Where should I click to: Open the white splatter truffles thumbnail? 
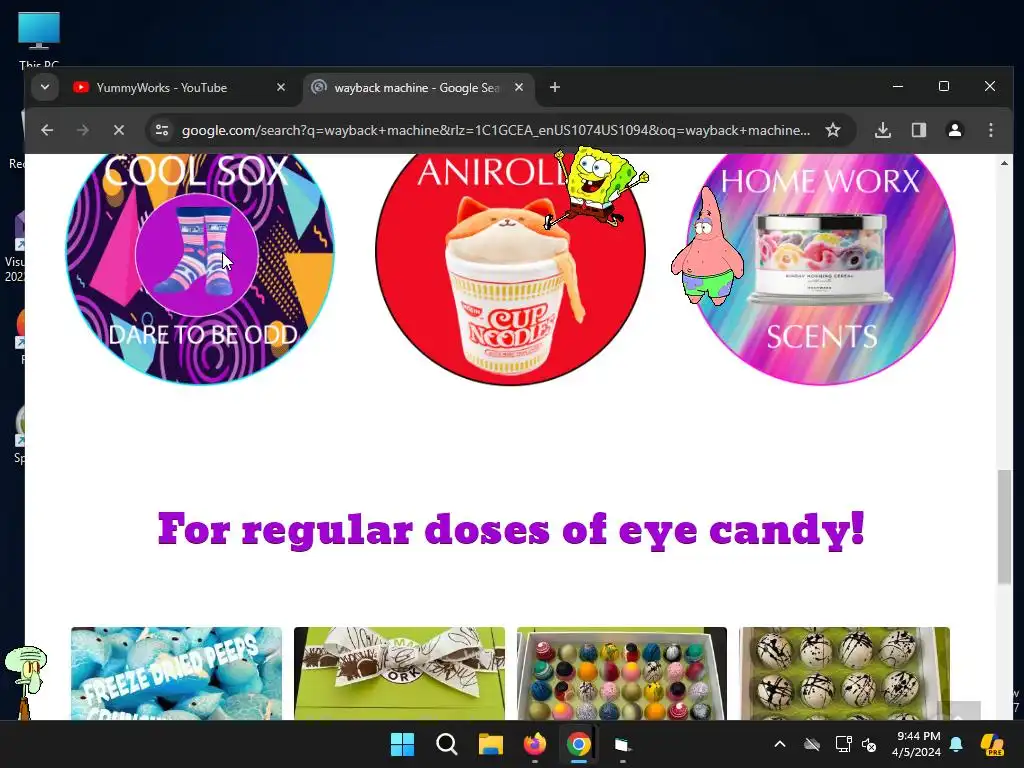[844, 673]
